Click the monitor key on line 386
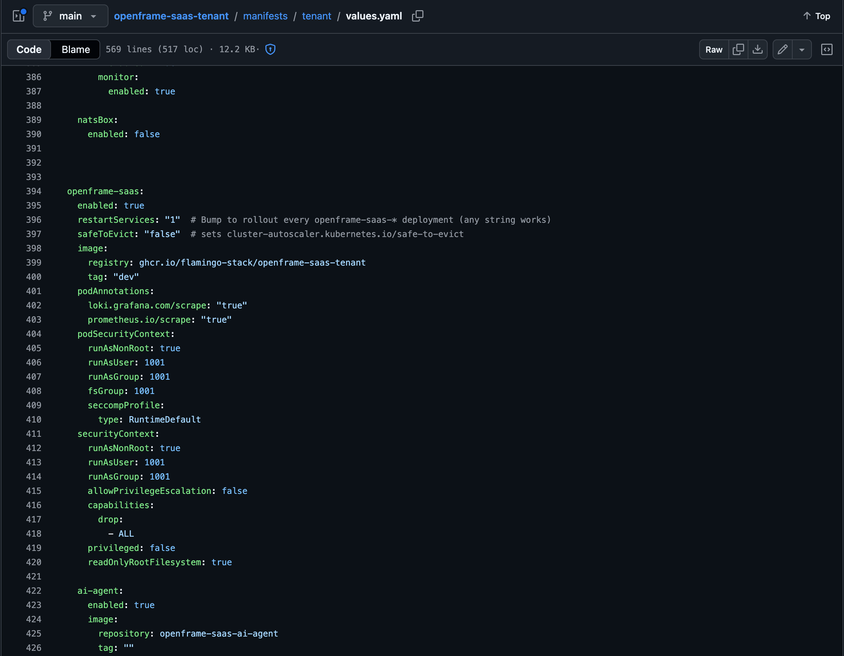Viewport: 844px width, 656px height. pyautogui.click(x=116, y=77)
